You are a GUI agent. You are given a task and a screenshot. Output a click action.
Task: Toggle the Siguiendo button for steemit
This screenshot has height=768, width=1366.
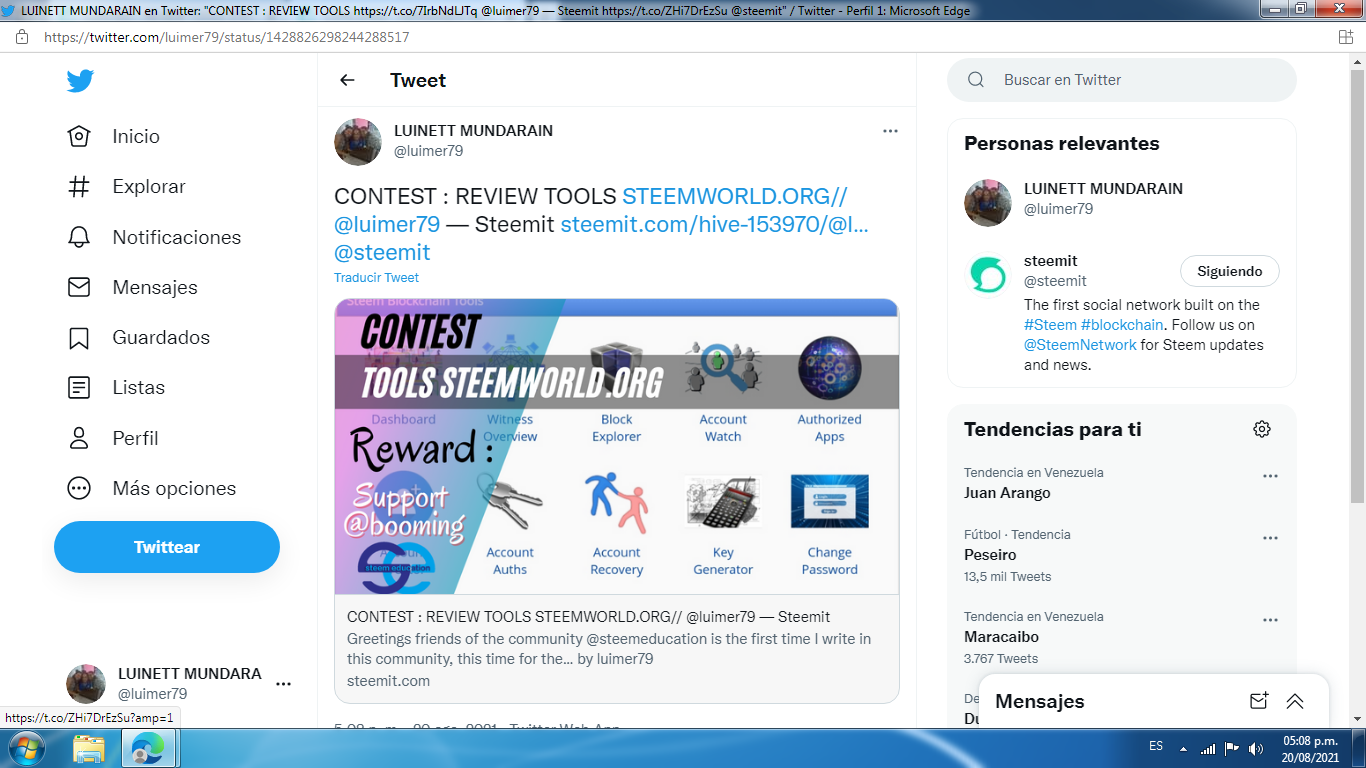1230,271
